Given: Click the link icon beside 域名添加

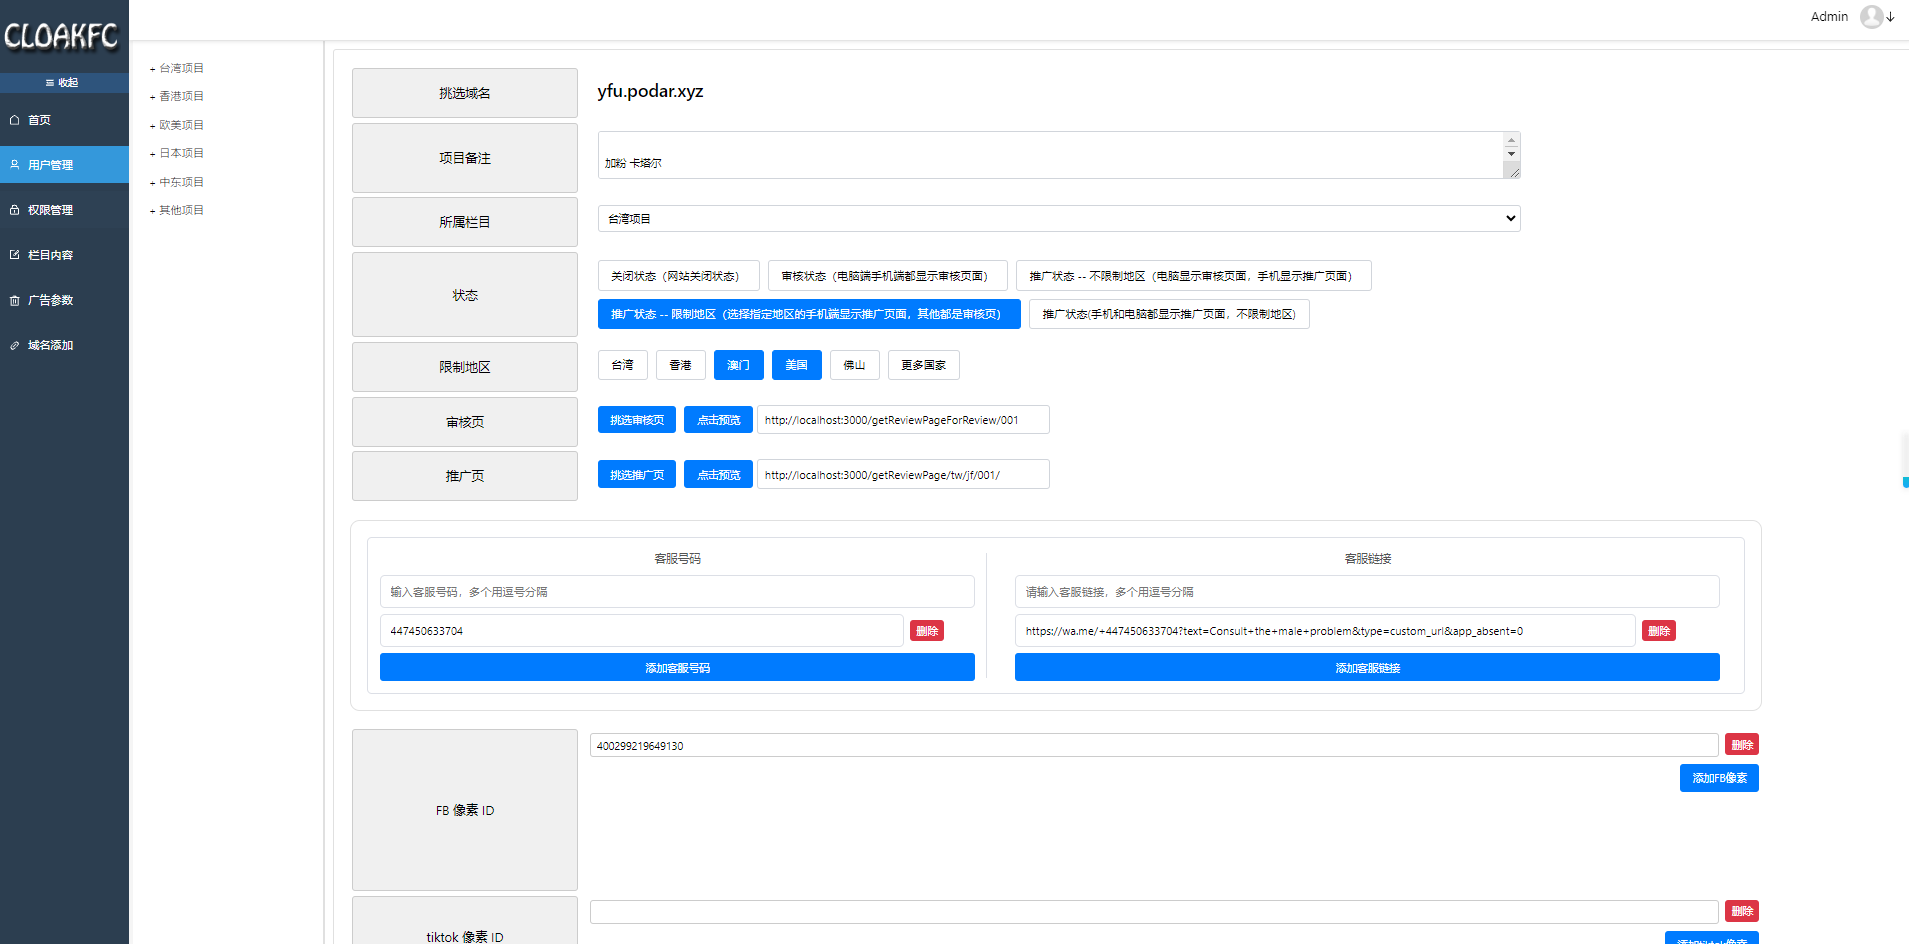Looking at the screenshot, I should (x=15, y=345).
